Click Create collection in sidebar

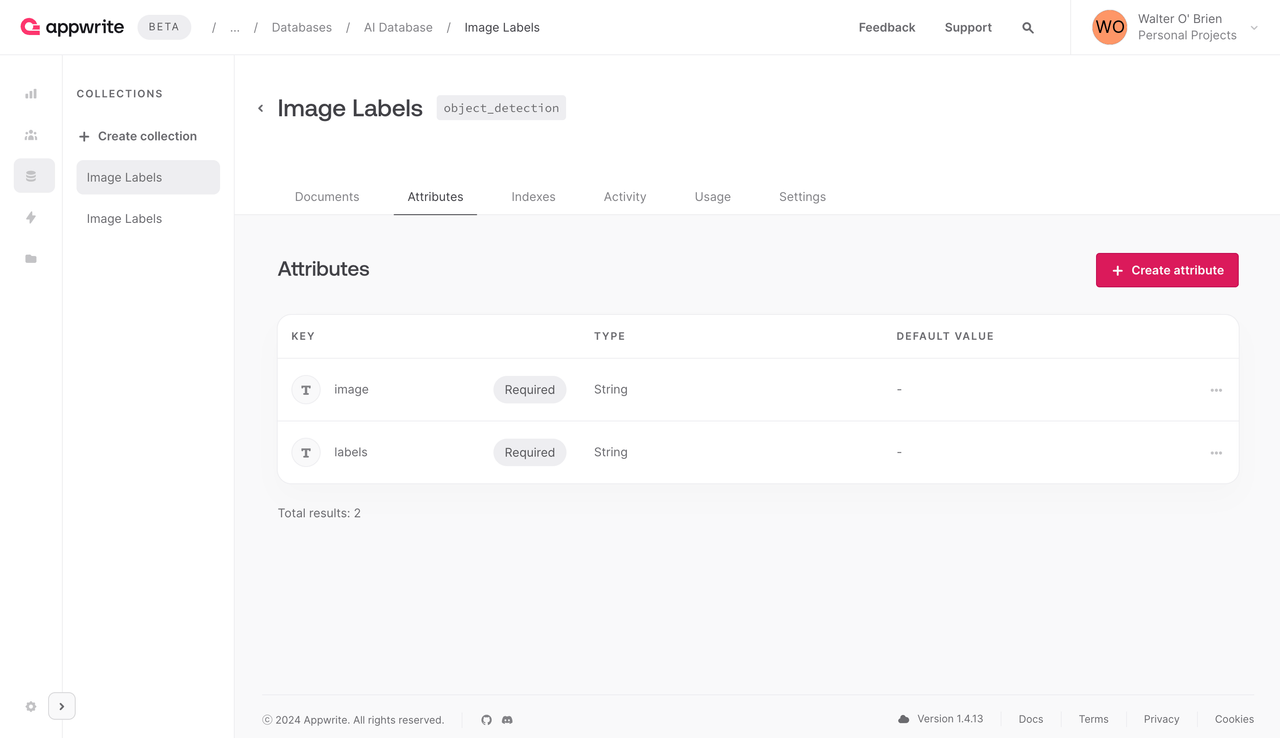pos(138,136)
